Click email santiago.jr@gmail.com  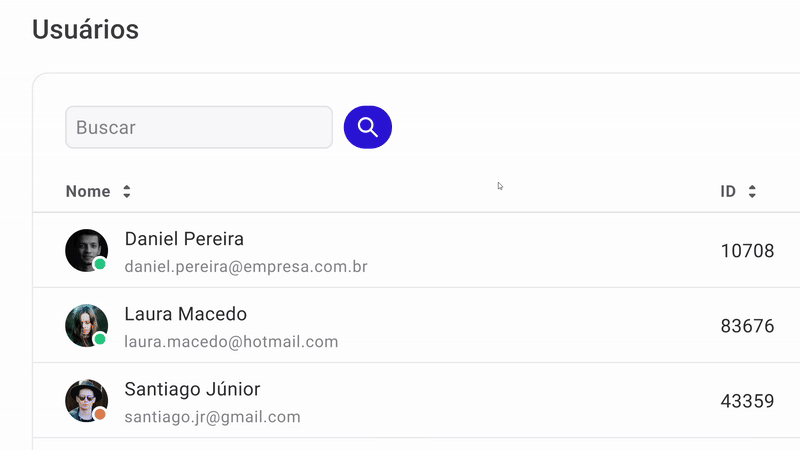pos(212,417)
